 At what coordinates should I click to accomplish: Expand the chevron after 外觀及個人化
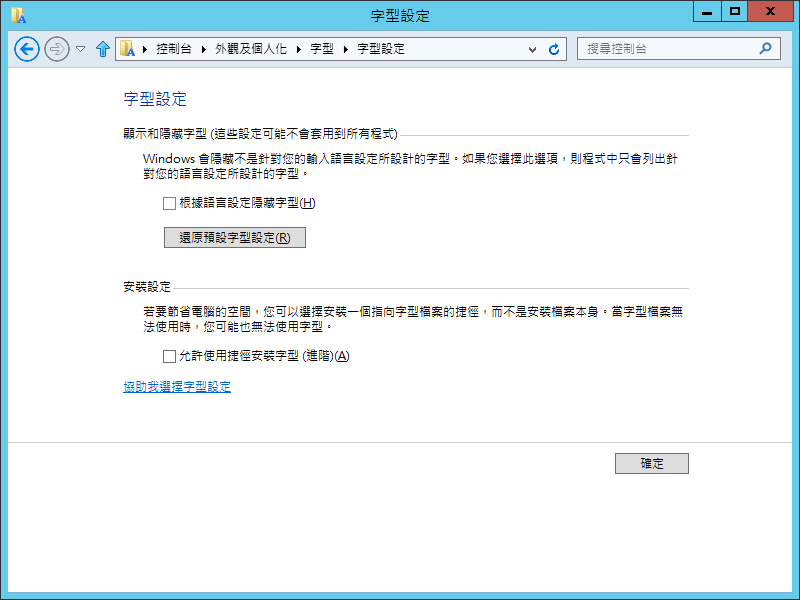tap(299, 49)
